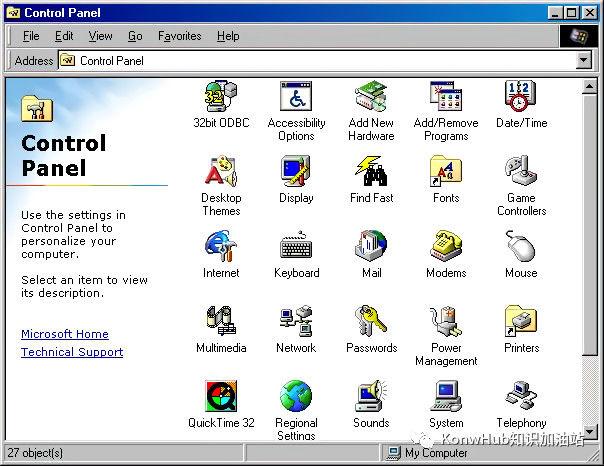Select the Modems telephone icon
The image size is (604, 466).
tap(446, 246)
